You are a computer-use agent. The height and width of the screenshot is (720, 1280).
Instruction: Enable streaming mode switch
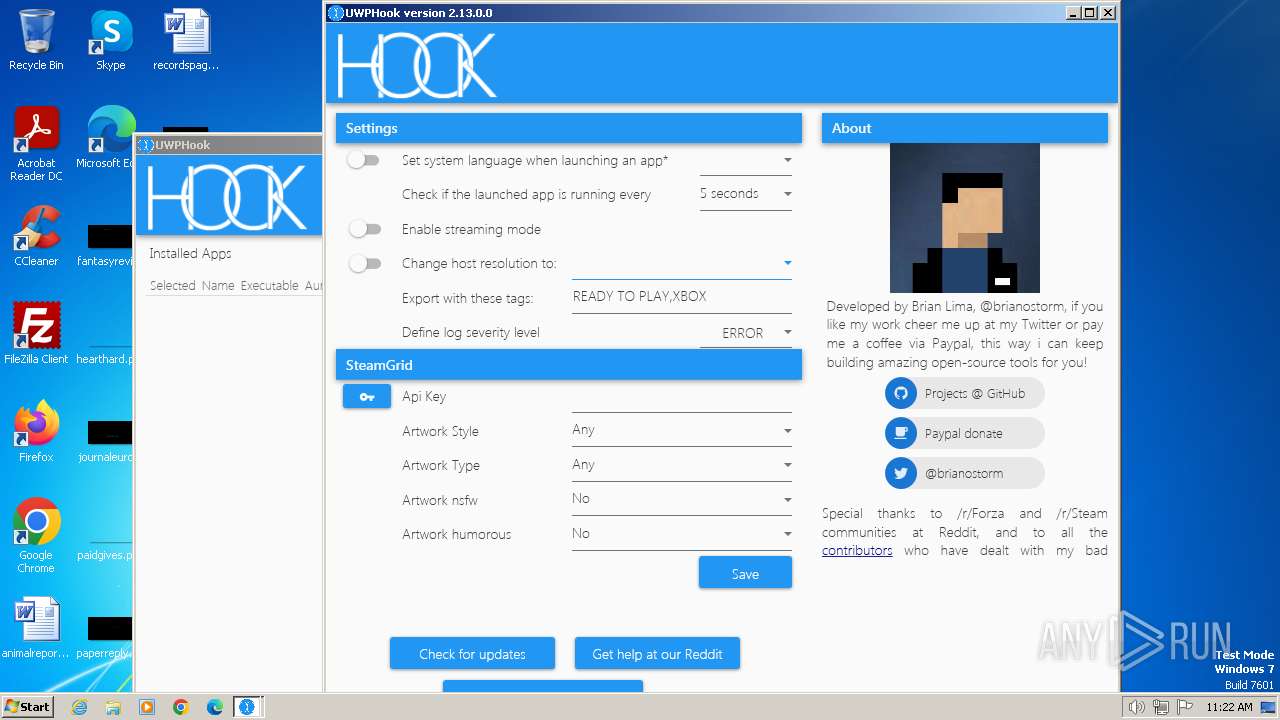pyautogui.click(x=364, y=229)
